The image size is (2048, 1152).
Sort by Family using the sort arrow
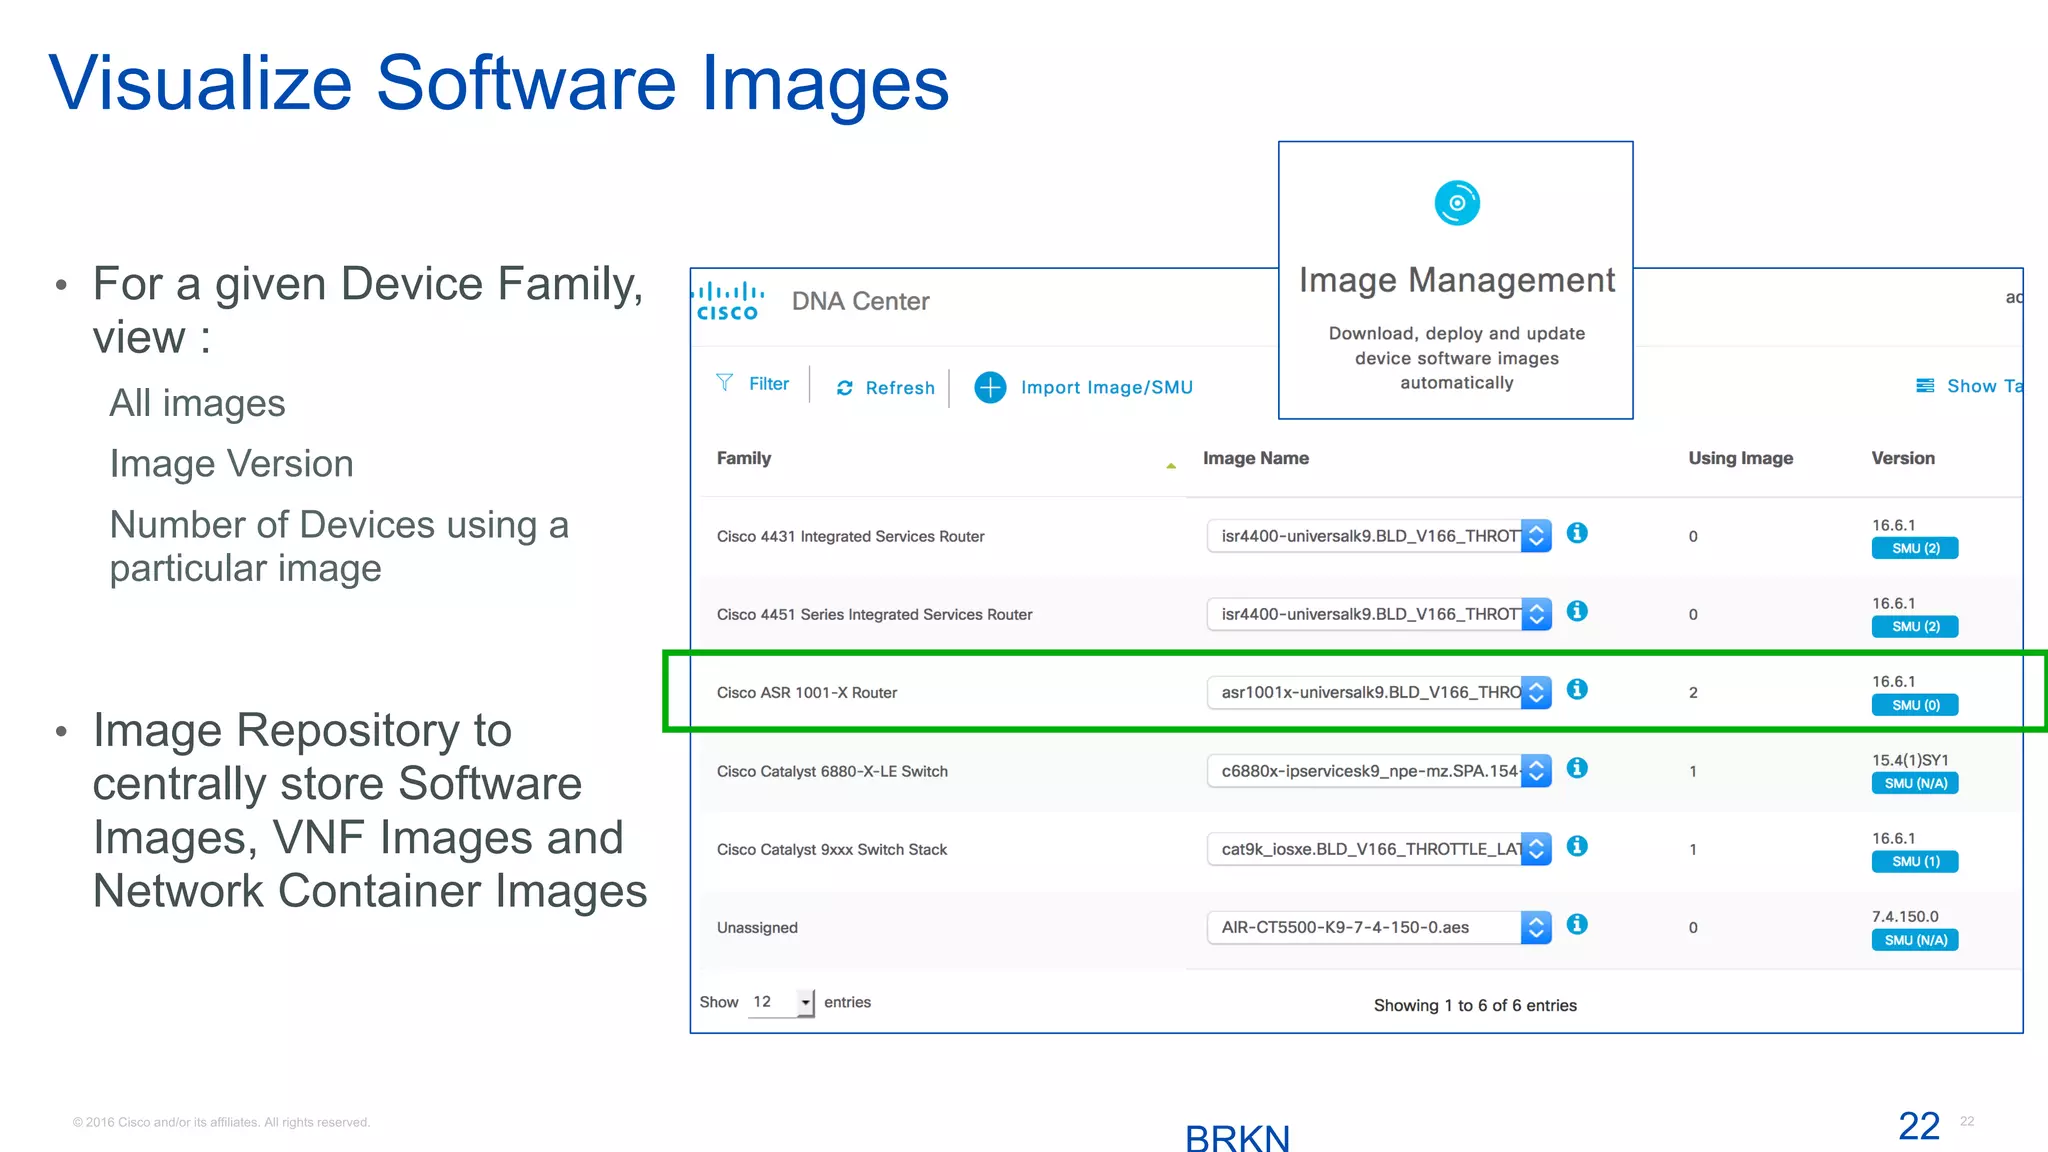point(1171,465)
